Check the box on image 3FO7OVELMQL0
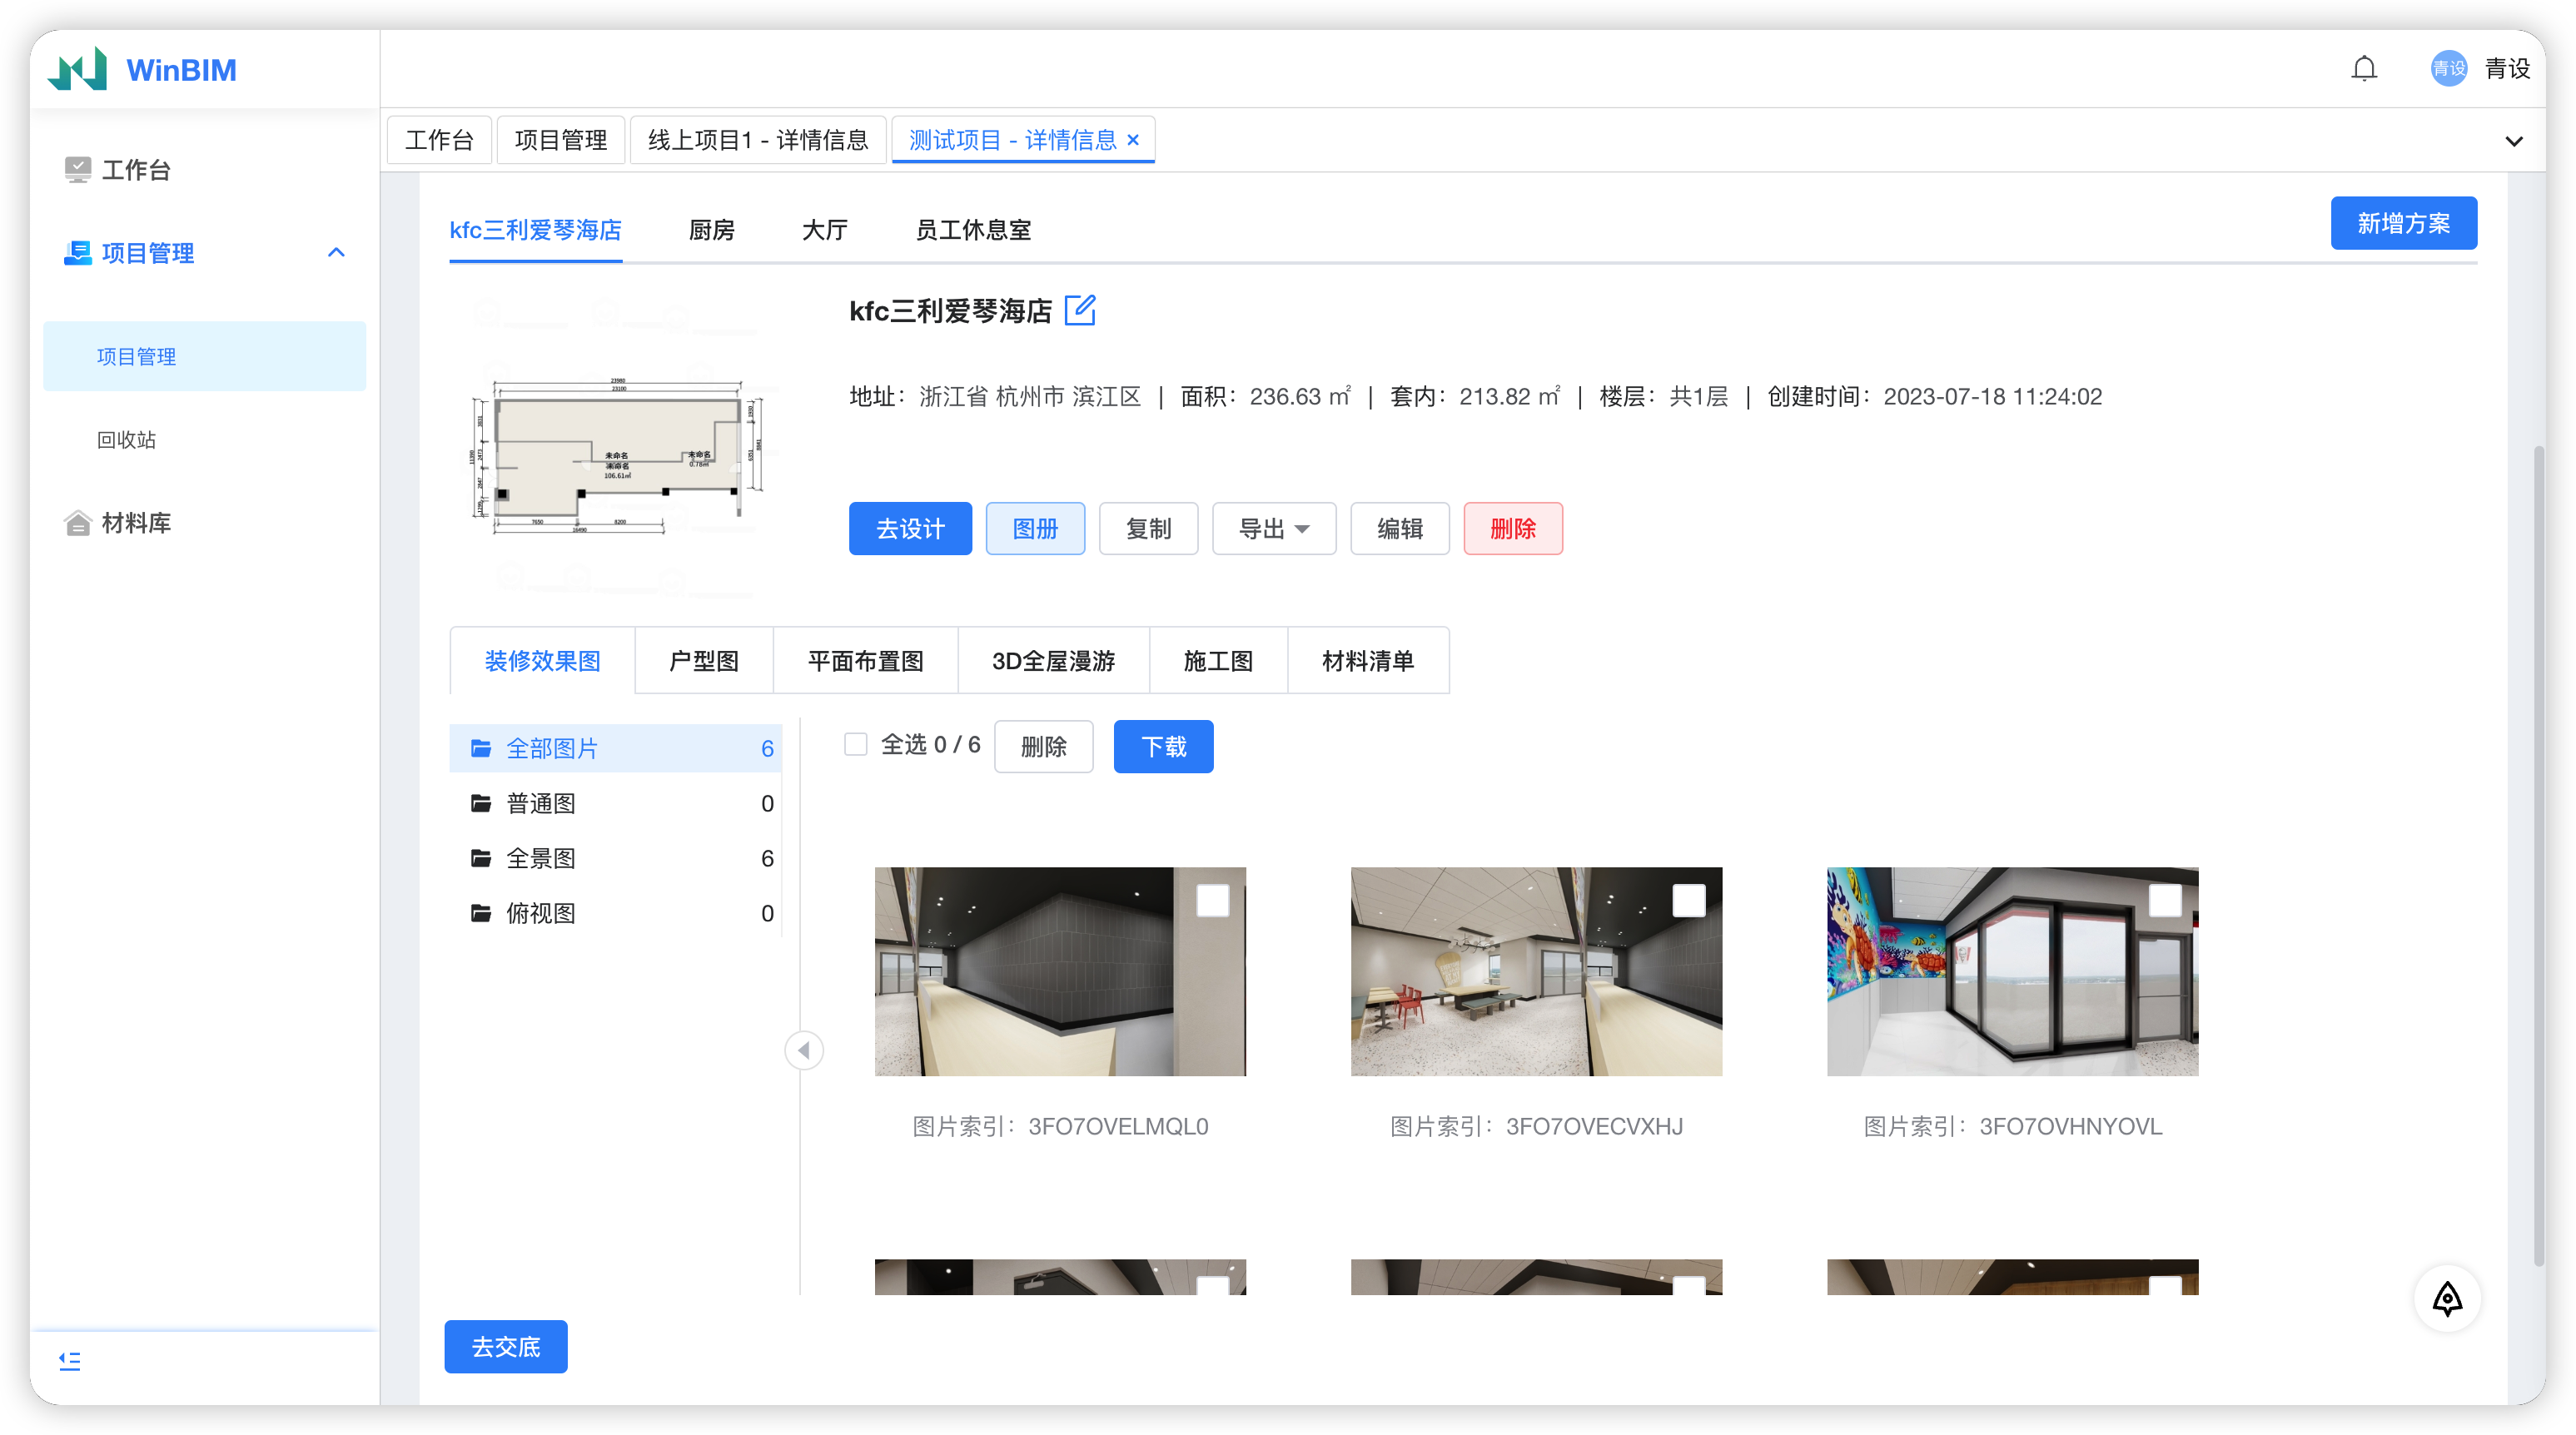This screenshot has width=2576, height=1435. 1212,900
